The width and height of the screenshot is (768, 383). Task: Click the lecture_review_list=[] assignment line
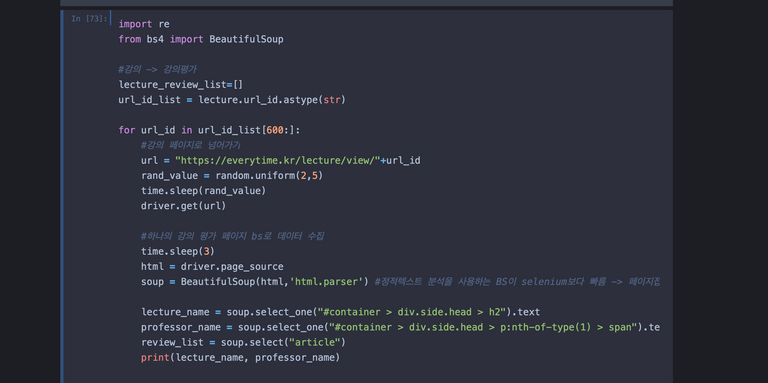(181, 85)
